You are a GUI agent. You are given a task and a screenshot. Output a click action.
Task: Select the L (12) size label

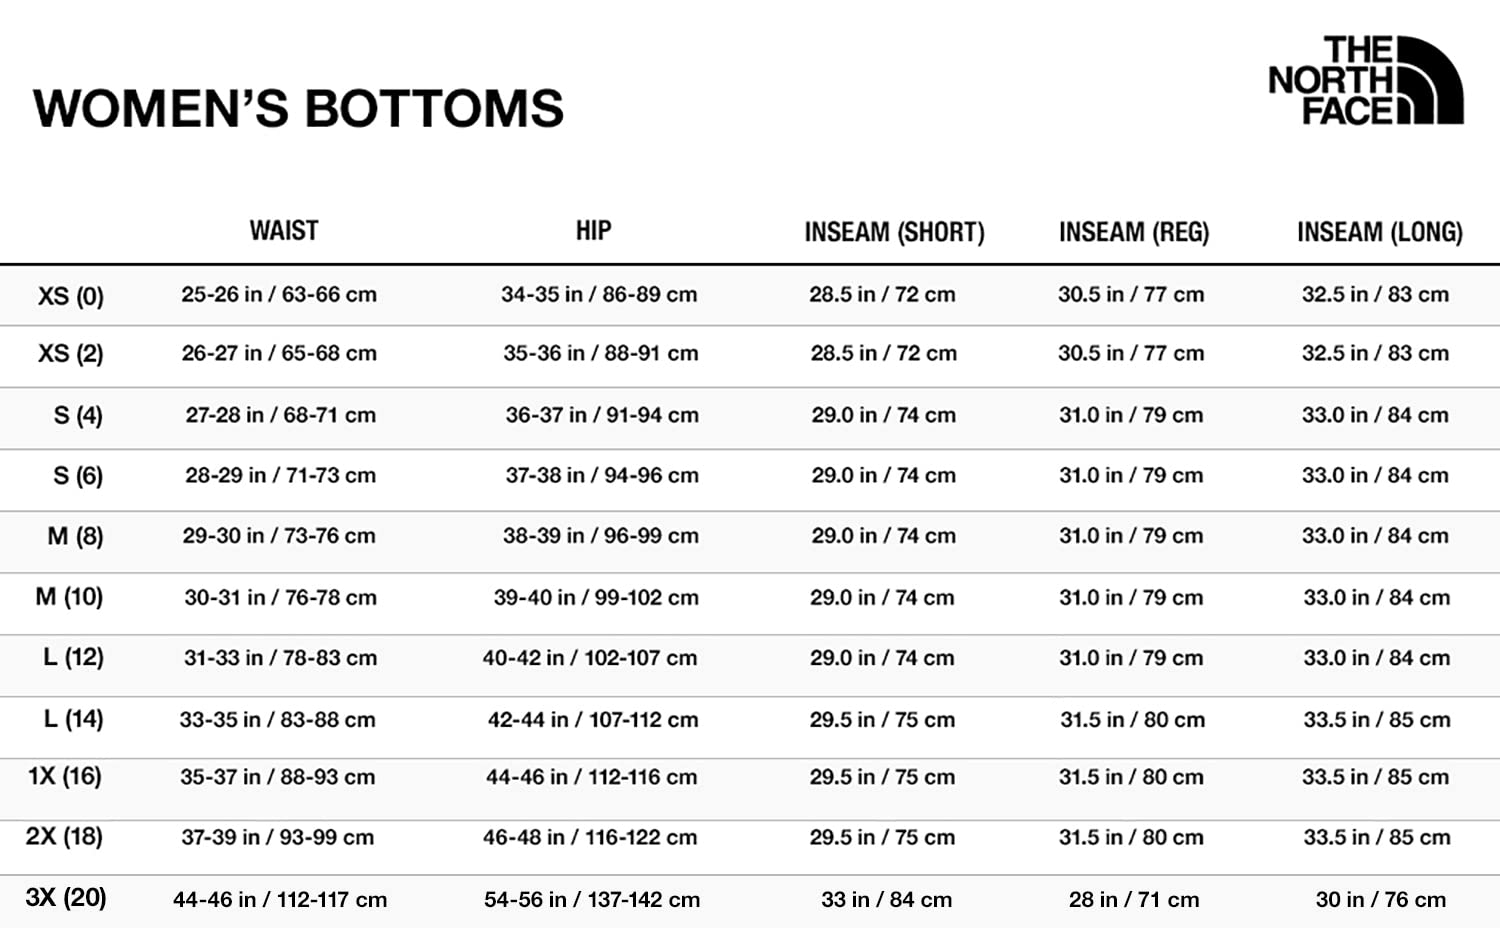tap(73, 658)
